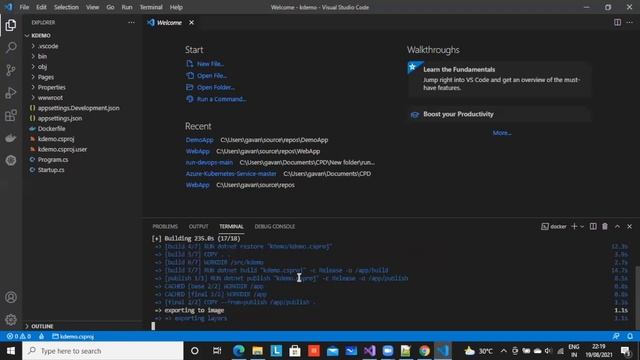640x360 pixels.
Task: Open Boost your Productivity walkthrough
Action: pos(500,114)
